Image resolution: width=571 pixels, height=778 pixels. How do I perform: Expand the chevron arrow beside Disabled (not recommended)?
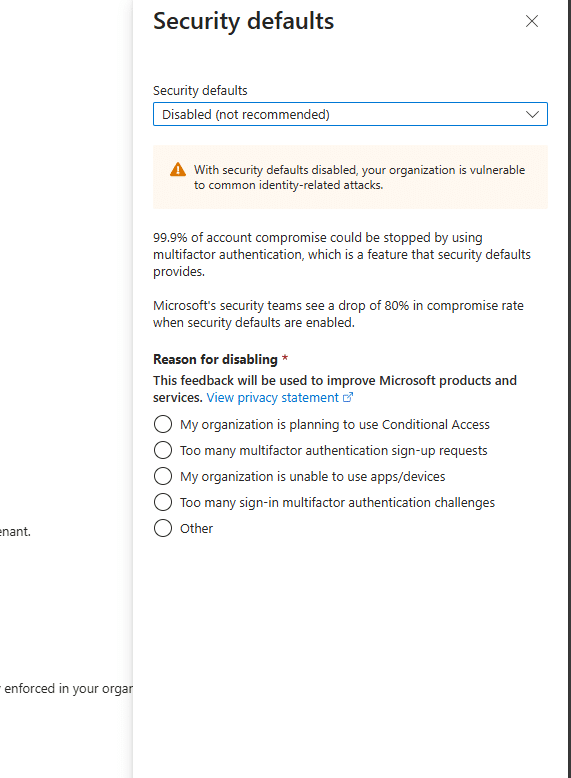click(532, 115)
